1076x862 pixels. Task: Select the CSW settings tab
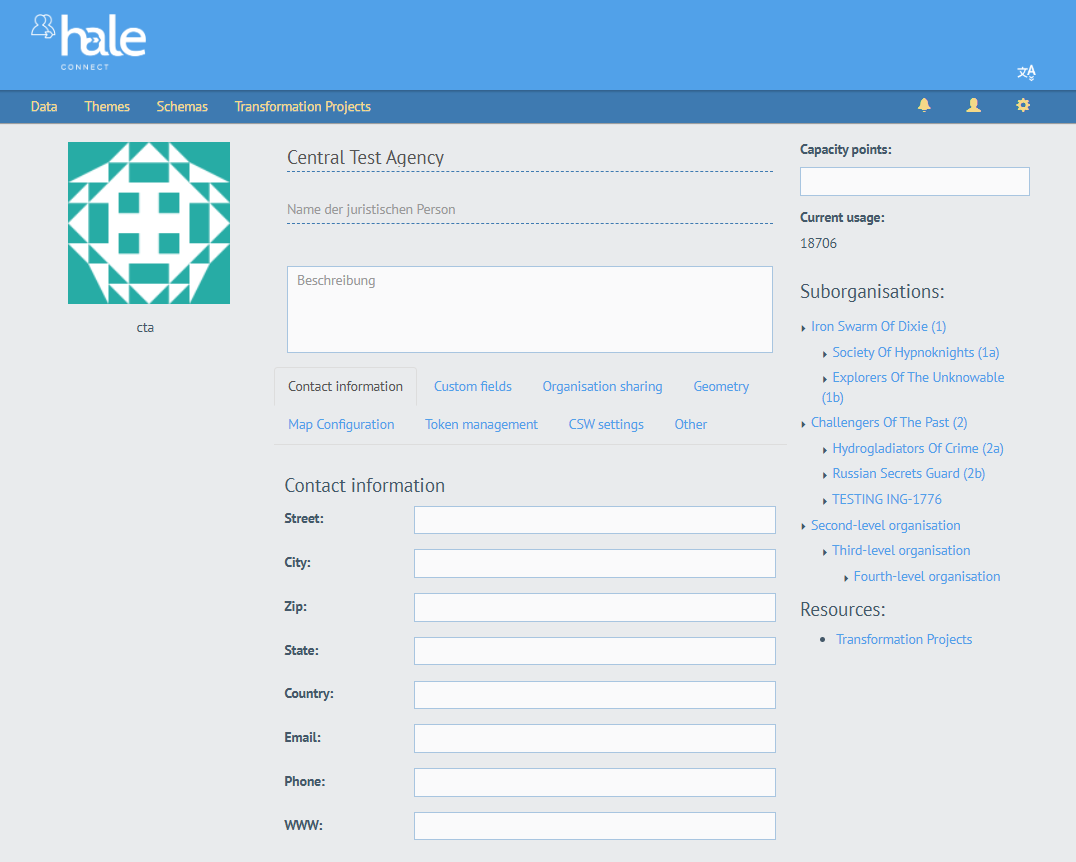click(x=606, y=425)
